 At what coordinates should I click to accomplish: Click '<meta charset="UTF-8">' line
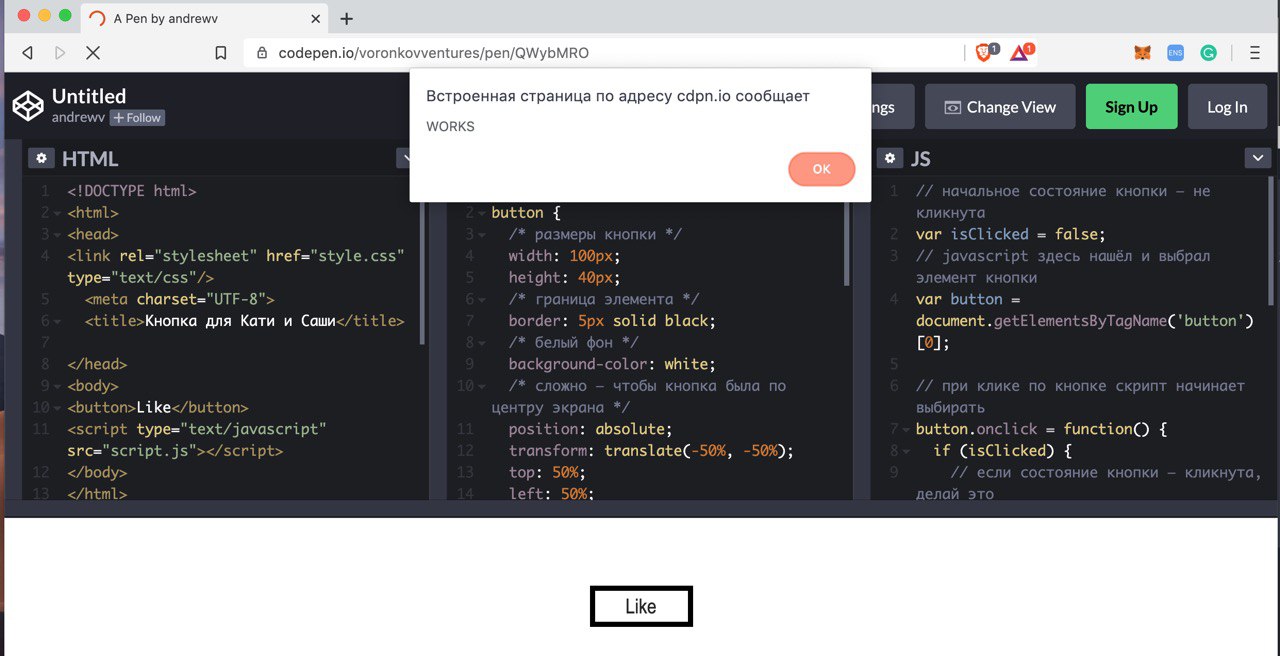tap(179, 299)
